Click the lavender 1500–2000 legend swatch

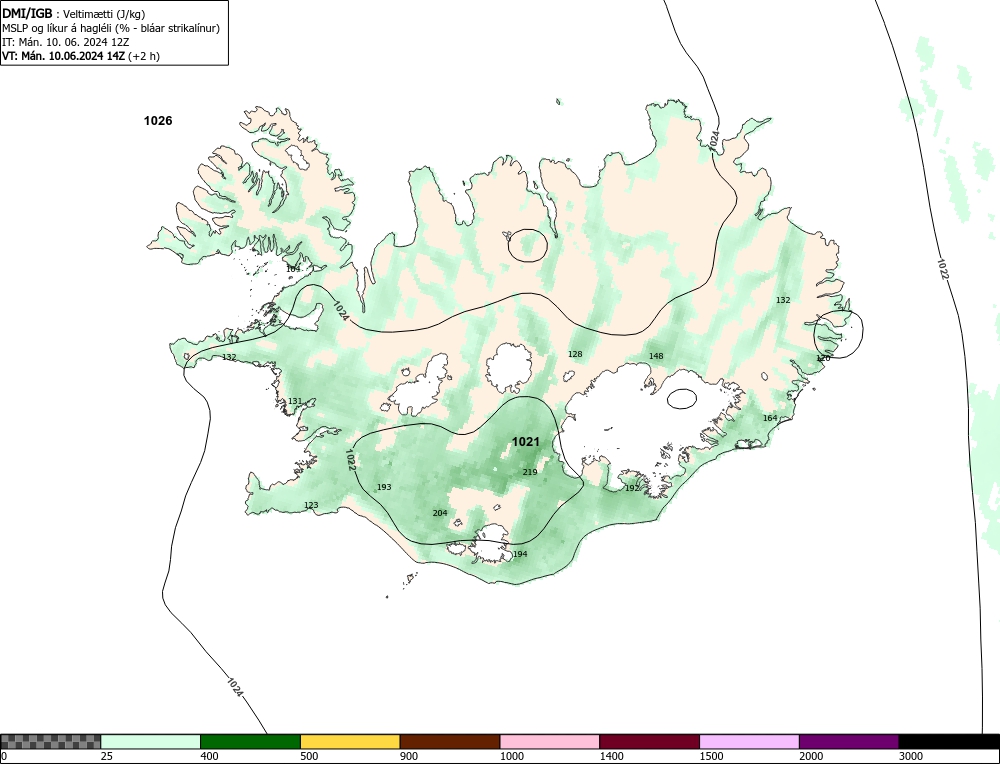click(749, 742)
